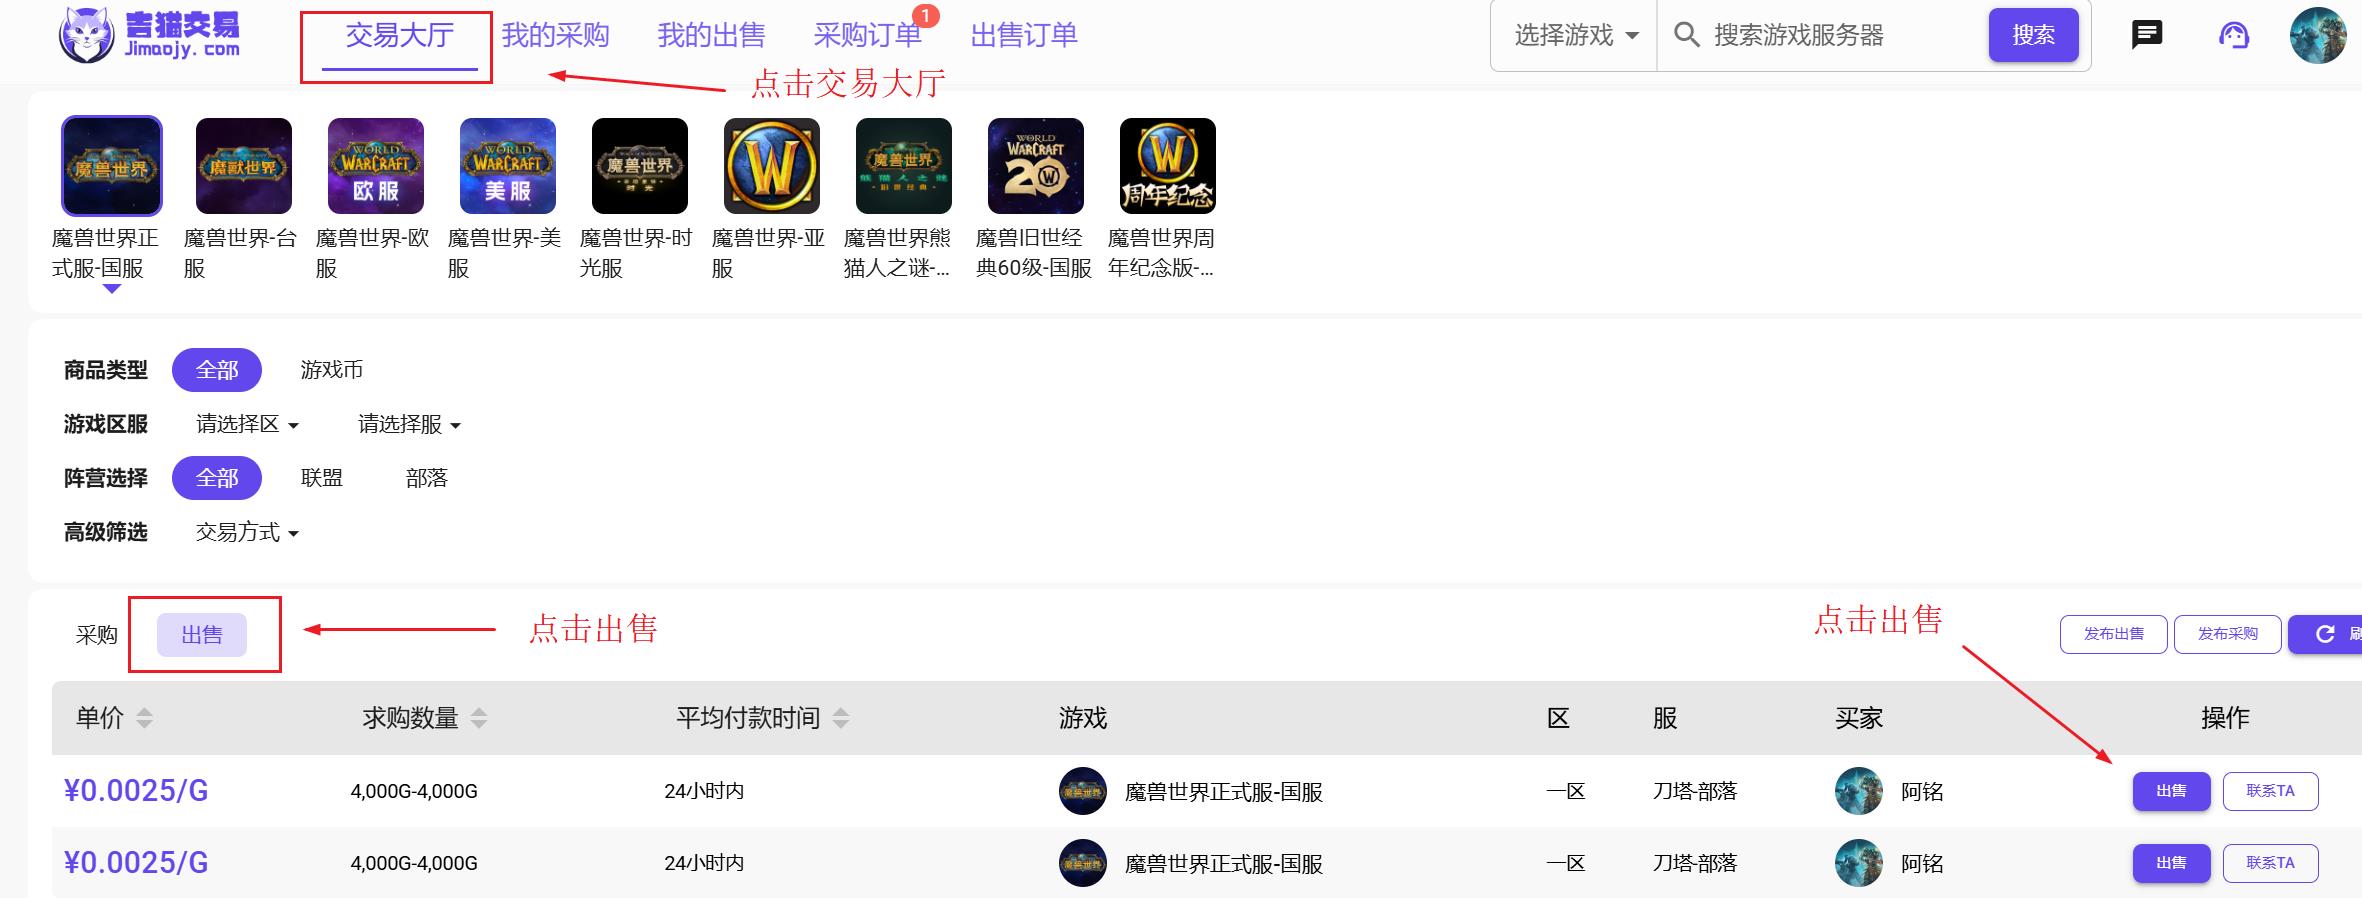Filter faction by 部落
The width and height of the screenshot is (2362, 898).
point(426,478)
